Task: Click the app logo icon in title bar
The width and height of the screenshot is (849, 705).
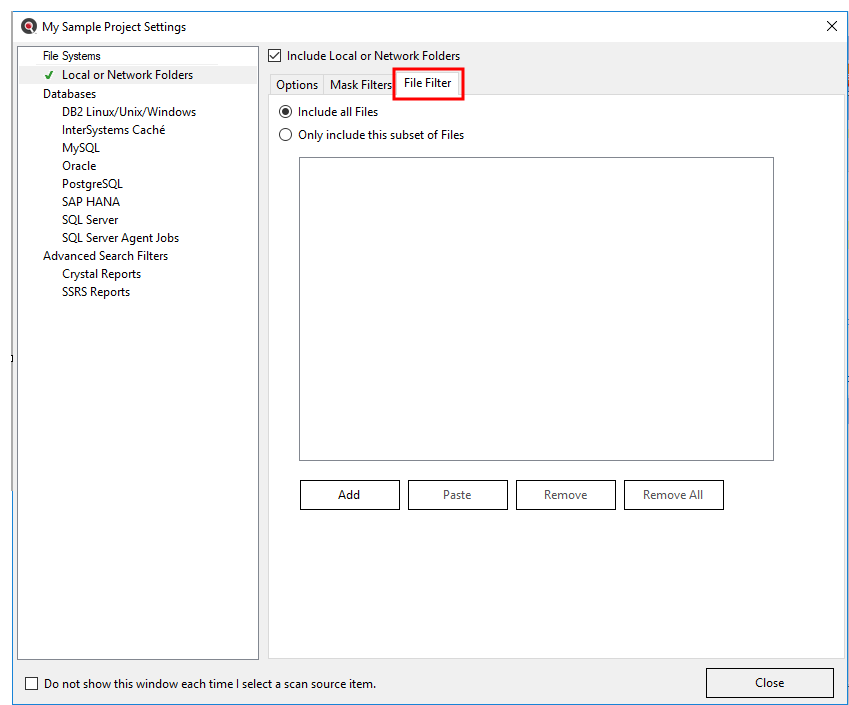Action: click(29, 27)
